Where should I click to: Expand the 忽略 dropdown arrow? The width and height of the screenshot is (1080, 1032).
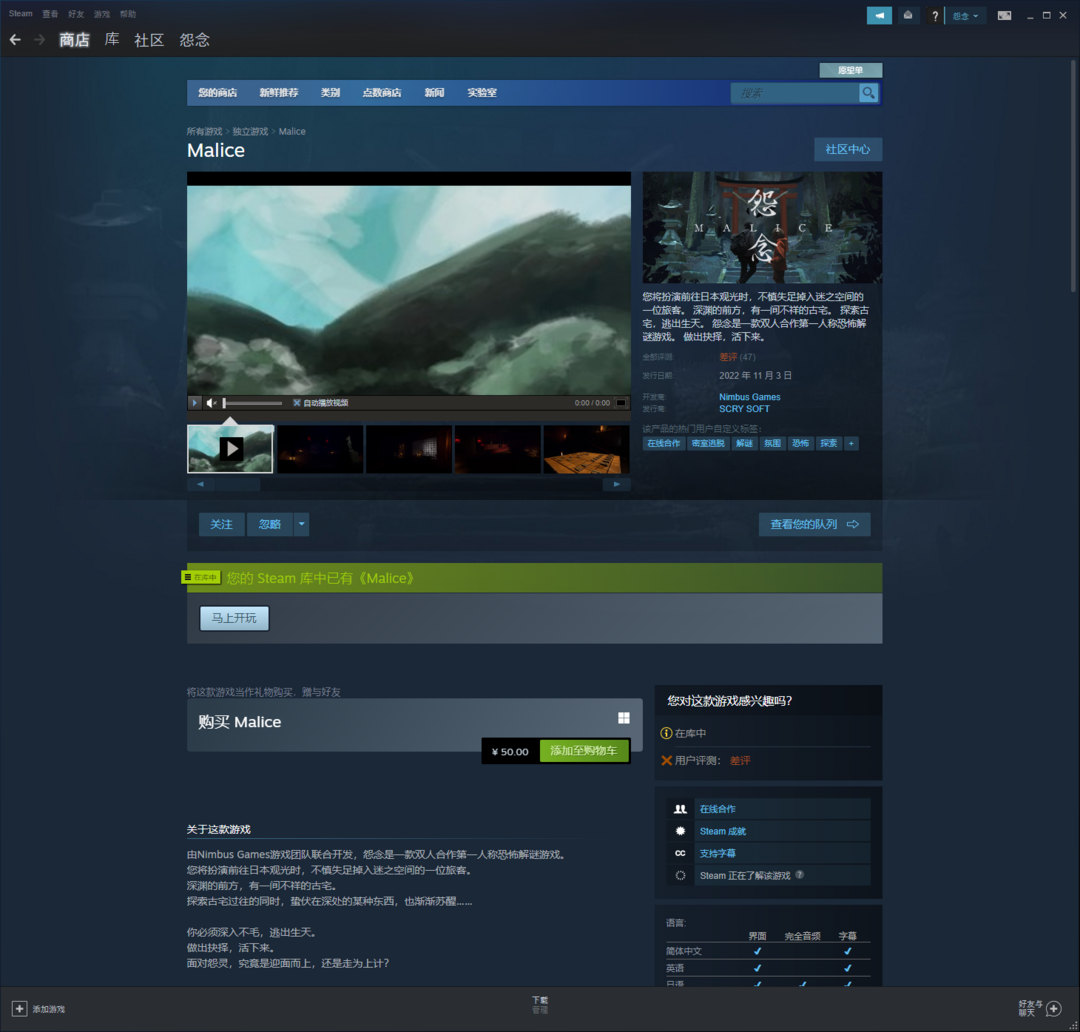pos(301,524)
